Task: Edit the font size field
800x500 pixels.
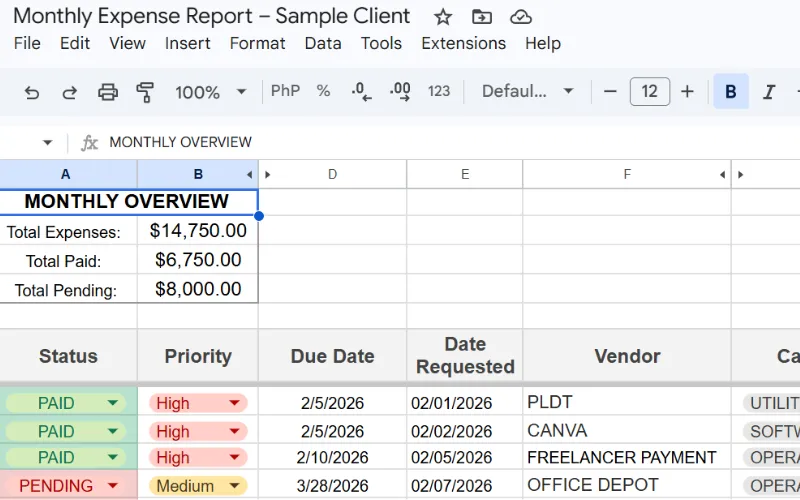Action: point(649,91)
